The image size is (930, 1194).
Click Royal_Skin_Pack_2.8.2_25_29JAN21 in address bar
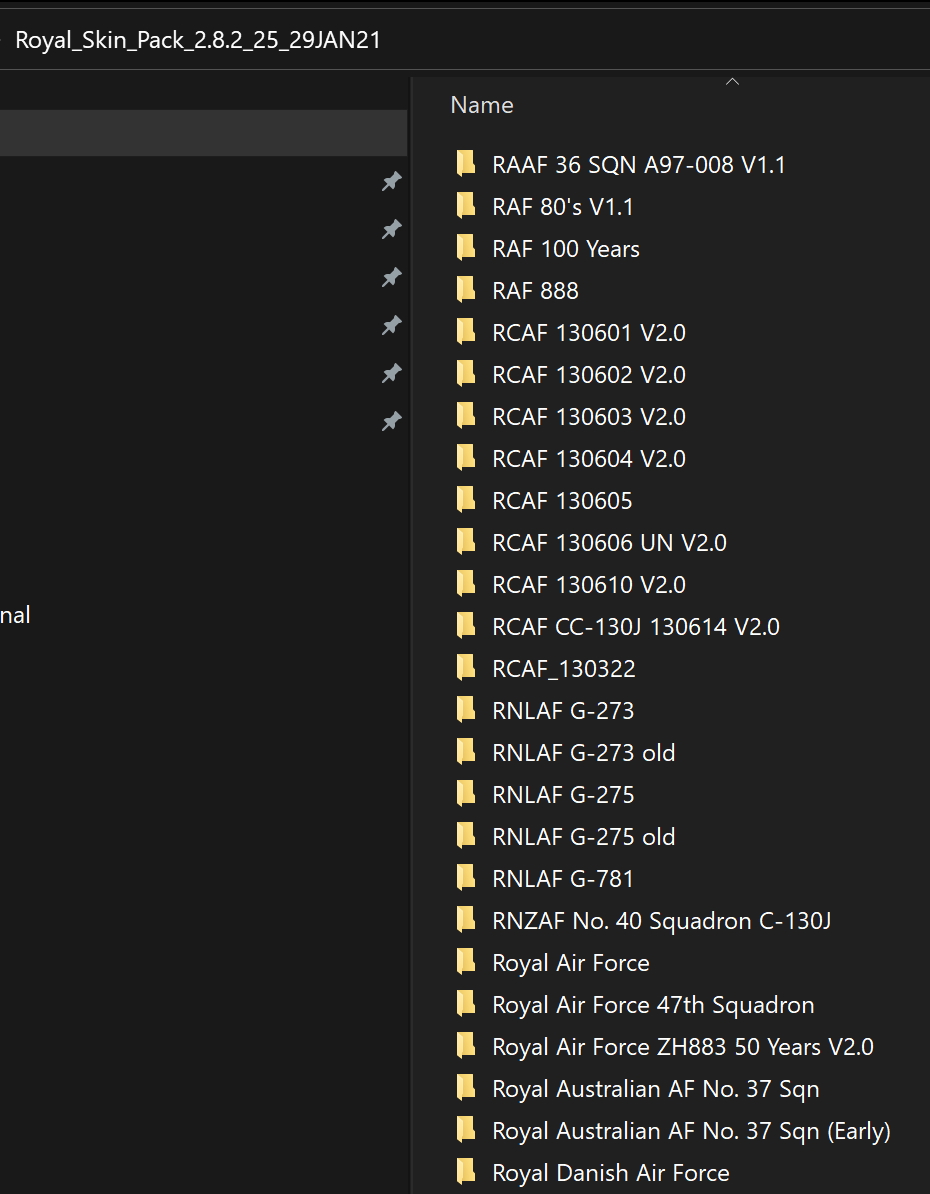(x=198, y=41)
